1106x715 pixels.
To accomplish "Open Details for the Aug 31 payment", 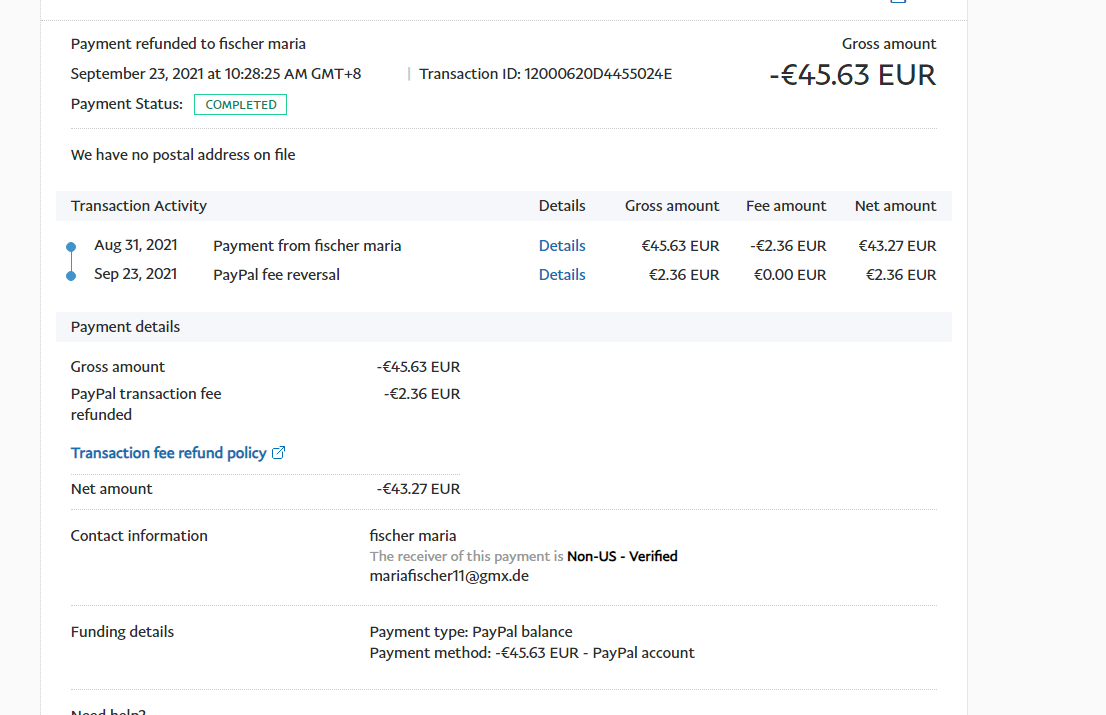I will click(561, 246).
